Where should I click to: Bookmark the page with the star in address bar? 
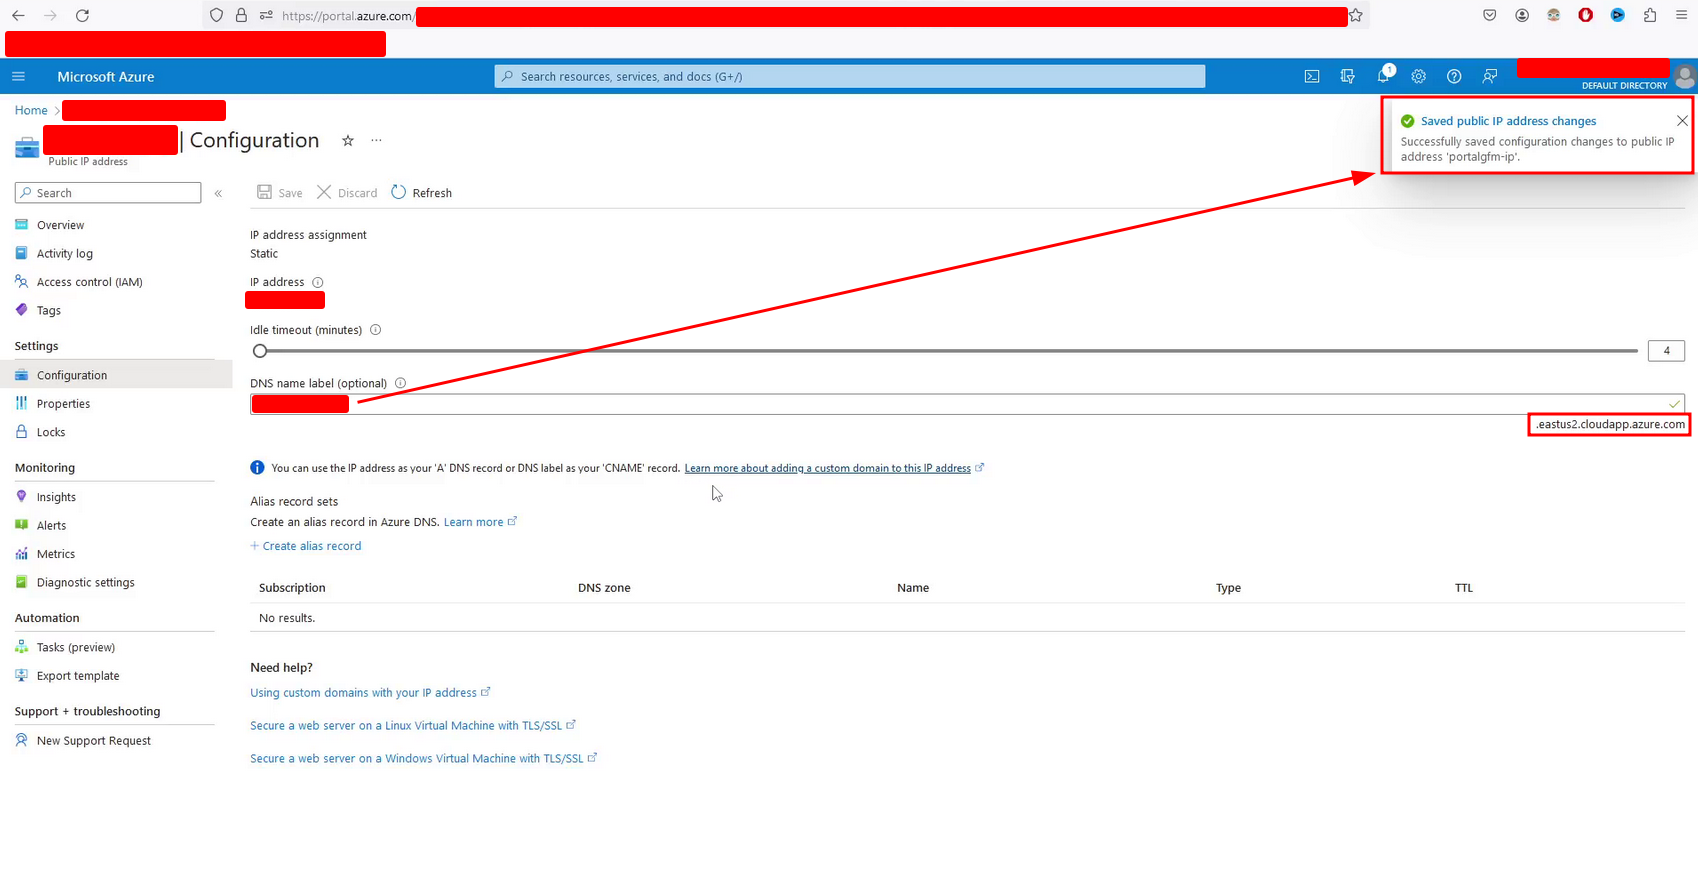click(x=1356, y=15)
